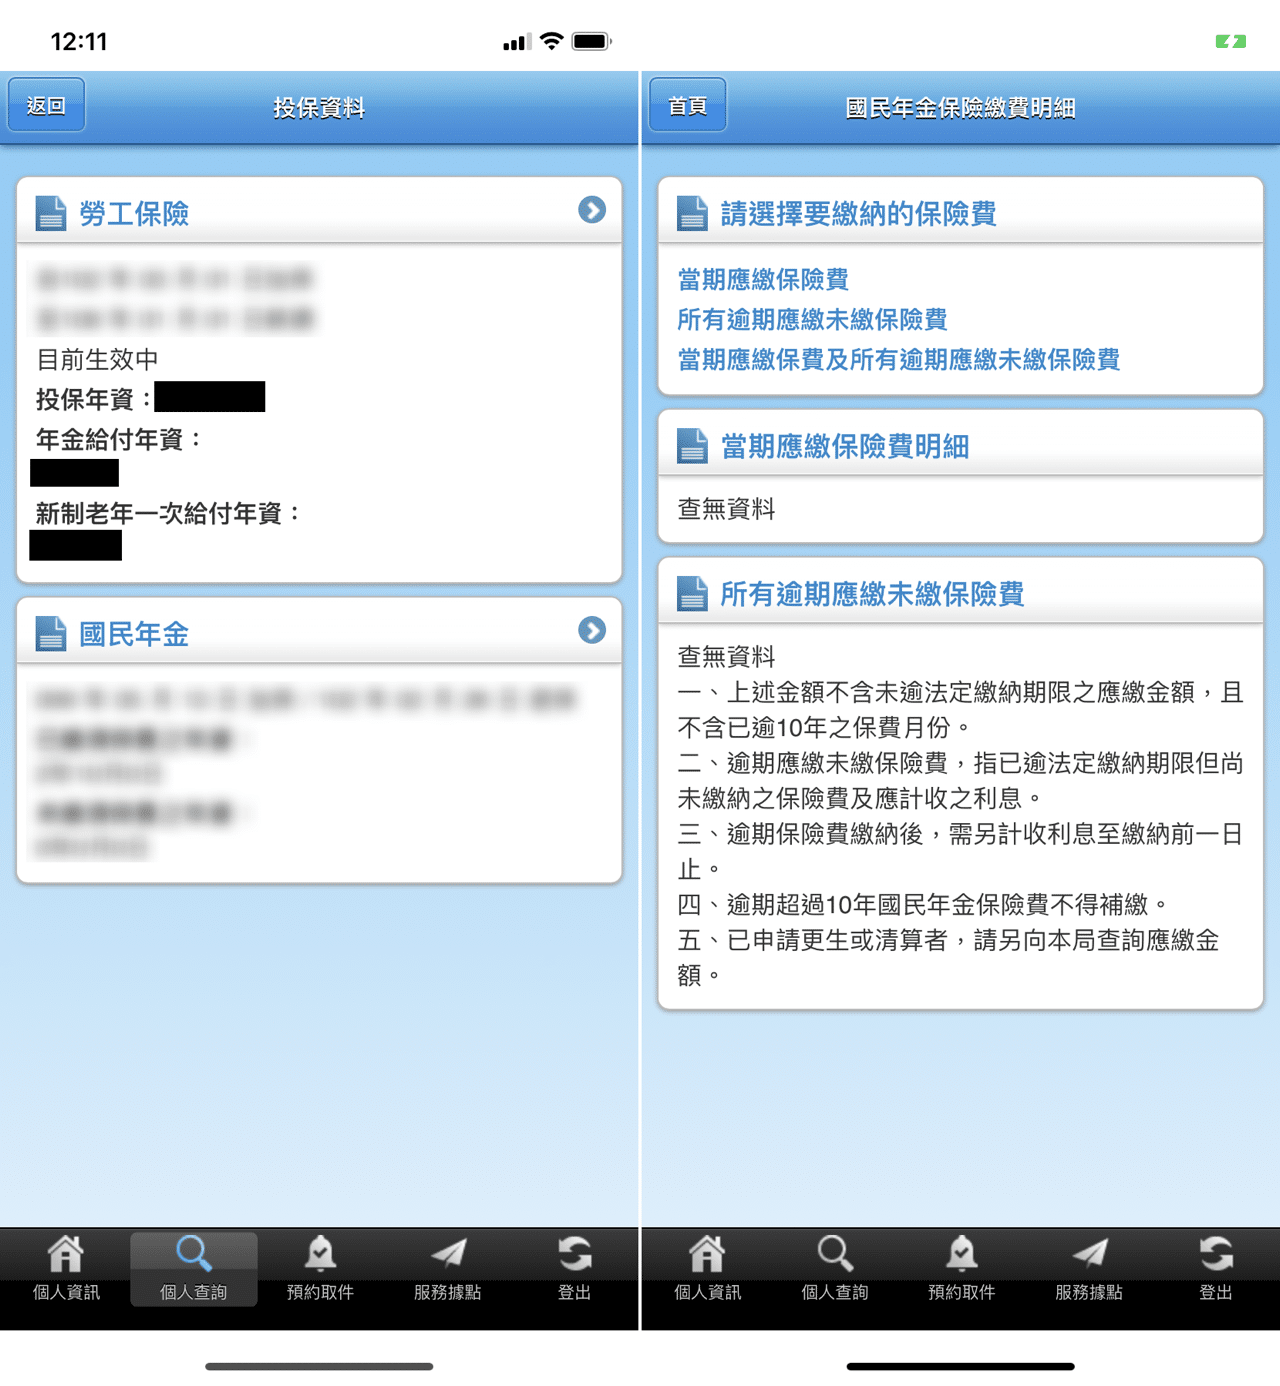Click document icon beside 當期應繳保險費明細
Screen dimensions: 1280x1386
[x=692, y=445]
